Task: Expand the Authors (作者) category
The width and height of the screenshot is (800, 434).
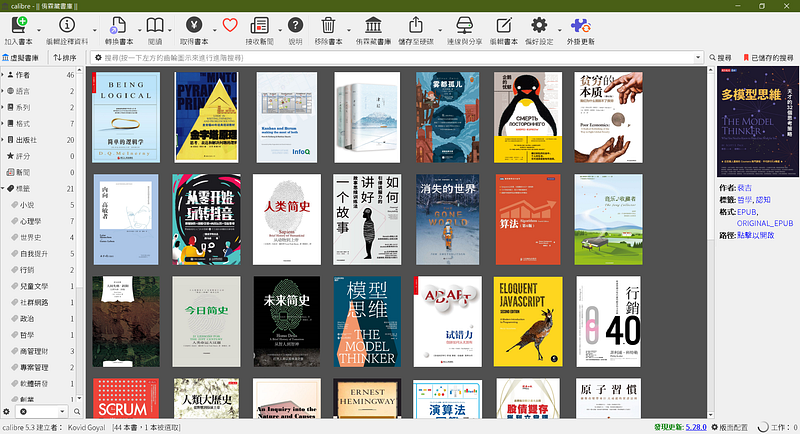Action: click(7, 76)
